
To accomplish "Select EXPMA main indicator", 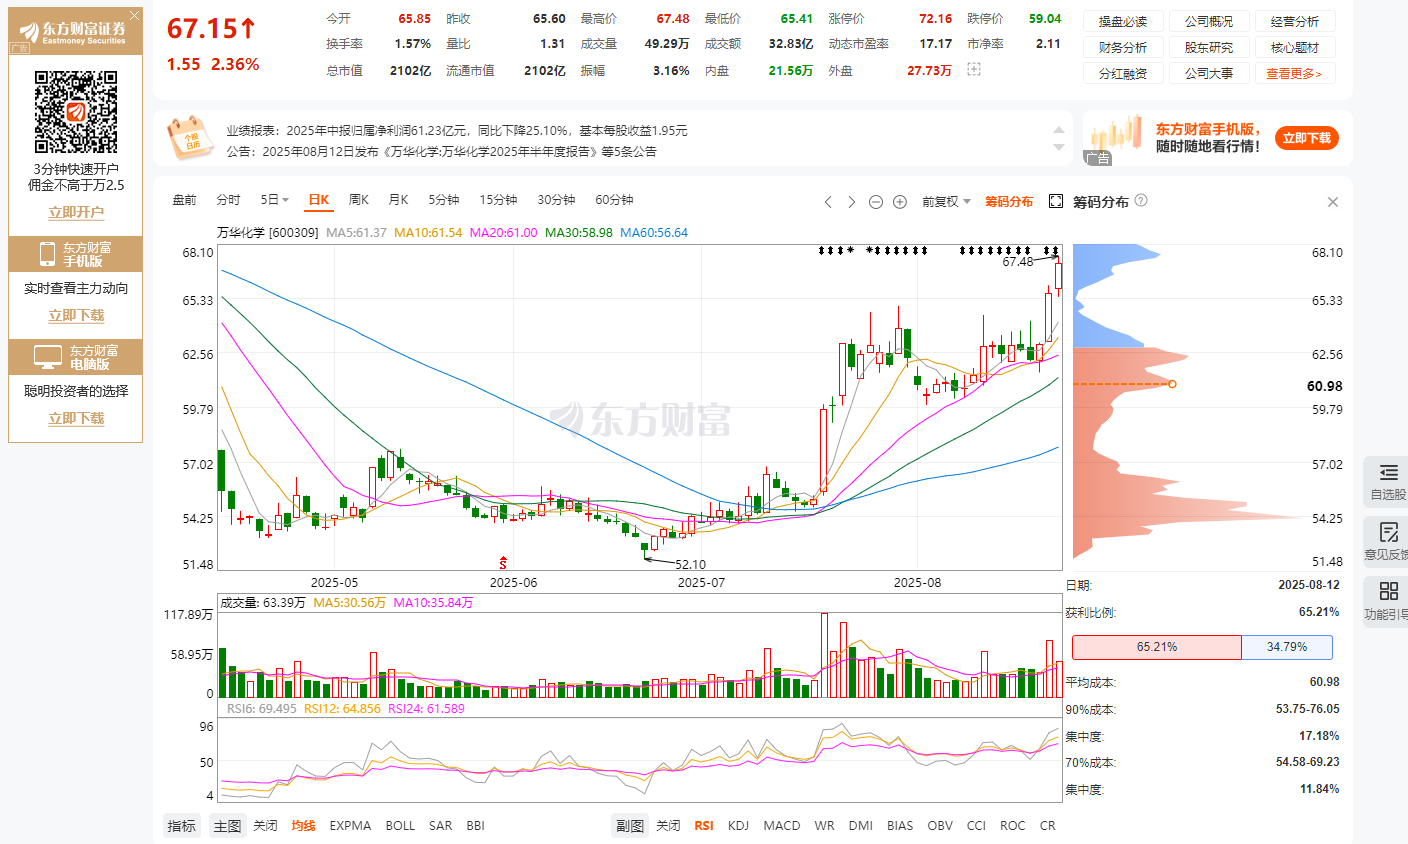I will (x=350, y=826).
